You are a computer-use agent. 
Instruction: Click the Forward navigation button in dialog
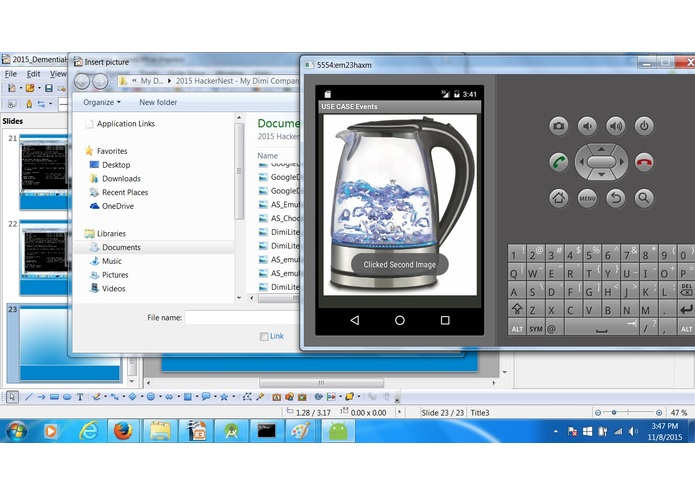(x=100, y=81)
